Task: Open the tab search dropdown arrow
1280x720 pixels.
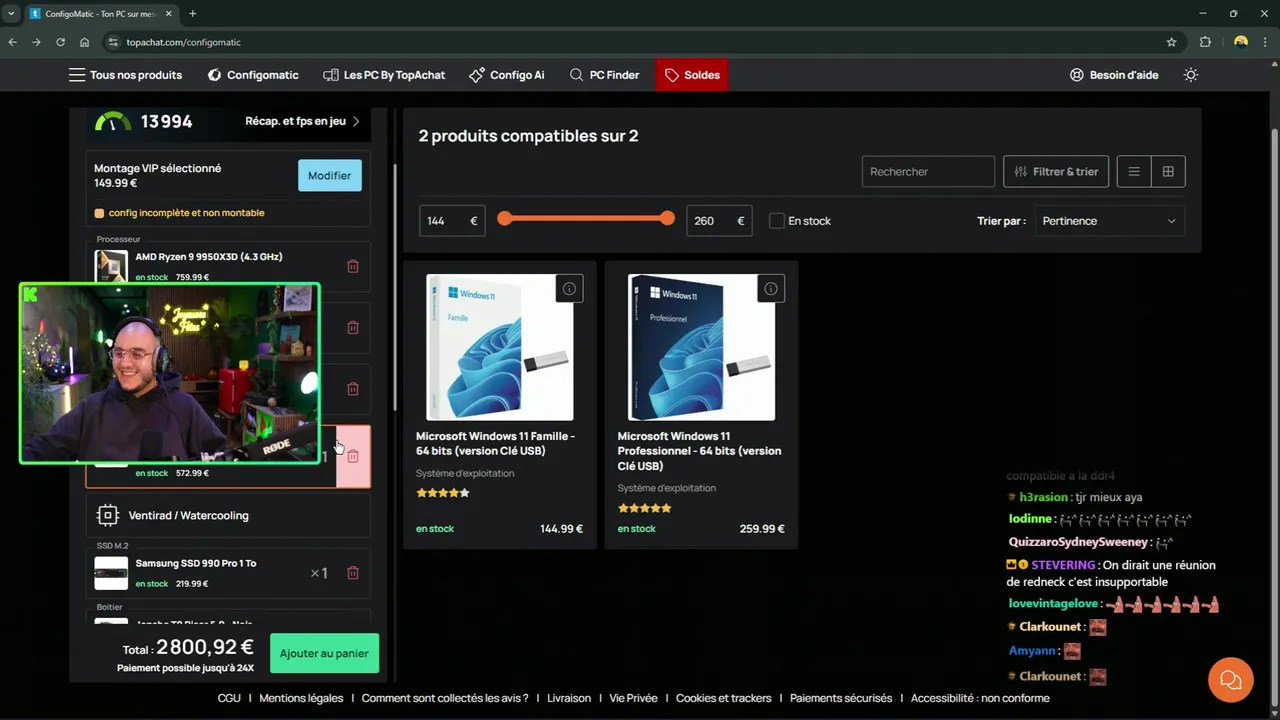Action: click(x=10, y=14)
